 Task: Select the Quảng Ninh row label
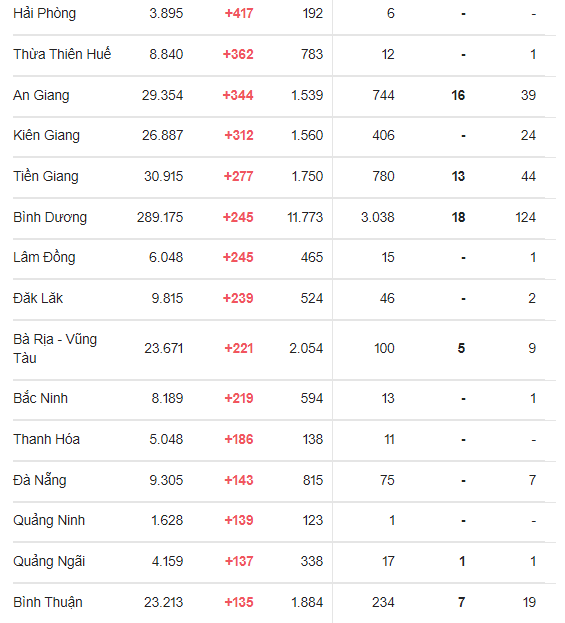pyautogui.click(x=49, y=521)
